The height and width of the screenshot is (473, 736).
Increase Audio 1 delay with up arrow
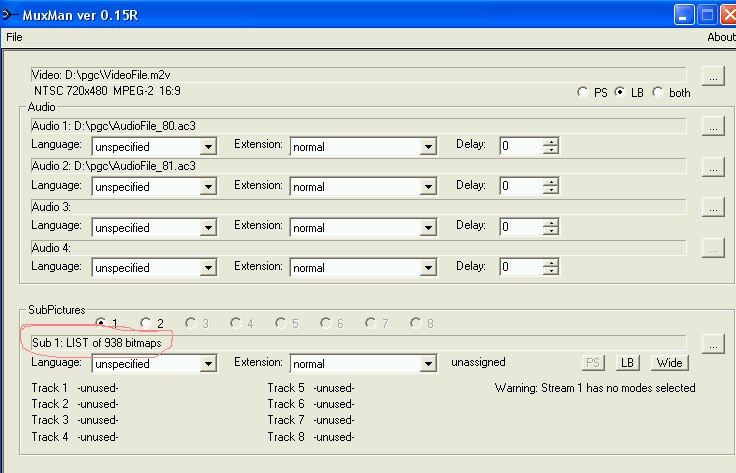click(x=551, y=142)
